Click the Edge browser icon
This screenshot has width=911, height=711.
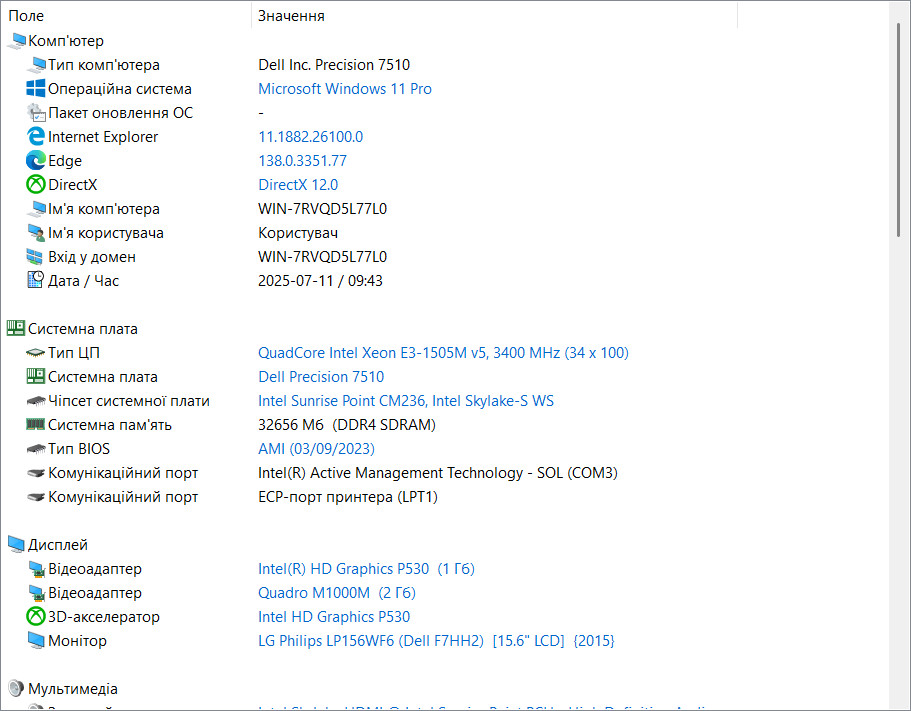[36, 160]
